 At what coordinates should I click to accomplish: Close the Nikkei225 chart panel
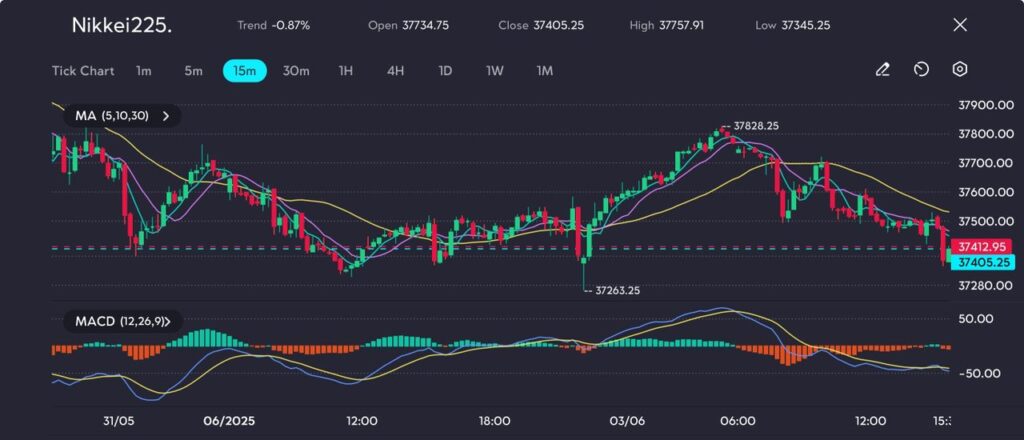[x=960, y=25]
